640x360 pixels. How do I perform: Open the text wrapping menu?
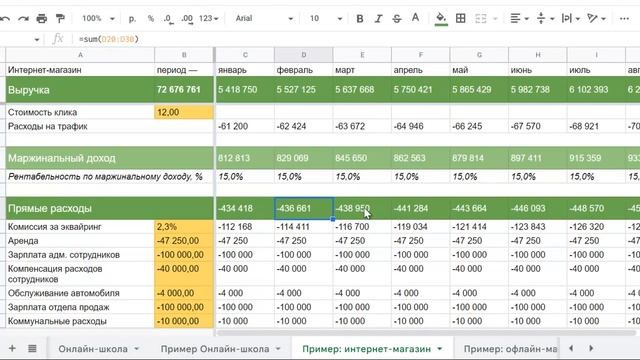click(x=571, y=18)
